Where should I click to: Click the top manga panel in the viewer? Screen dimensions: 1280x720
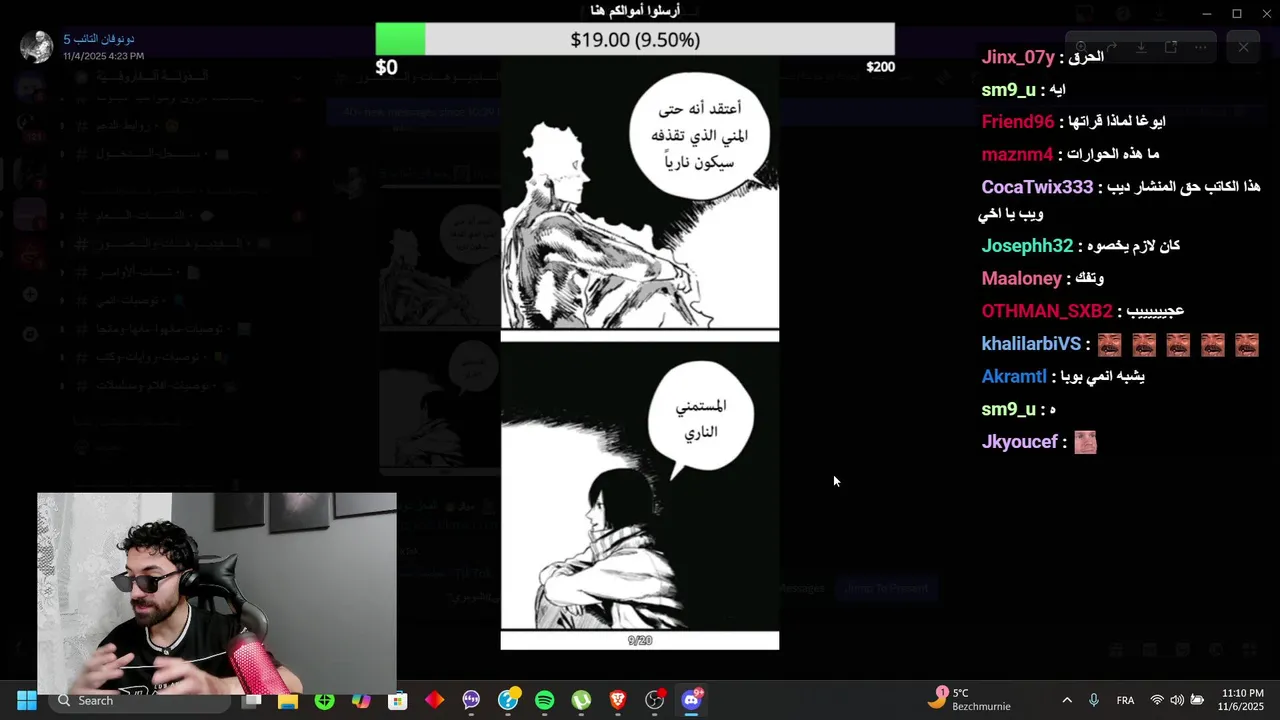click(640, 192)
